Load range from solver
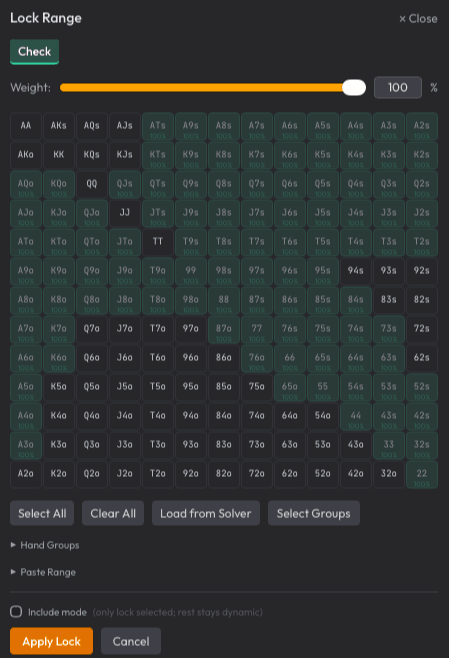 coord(206,513)
